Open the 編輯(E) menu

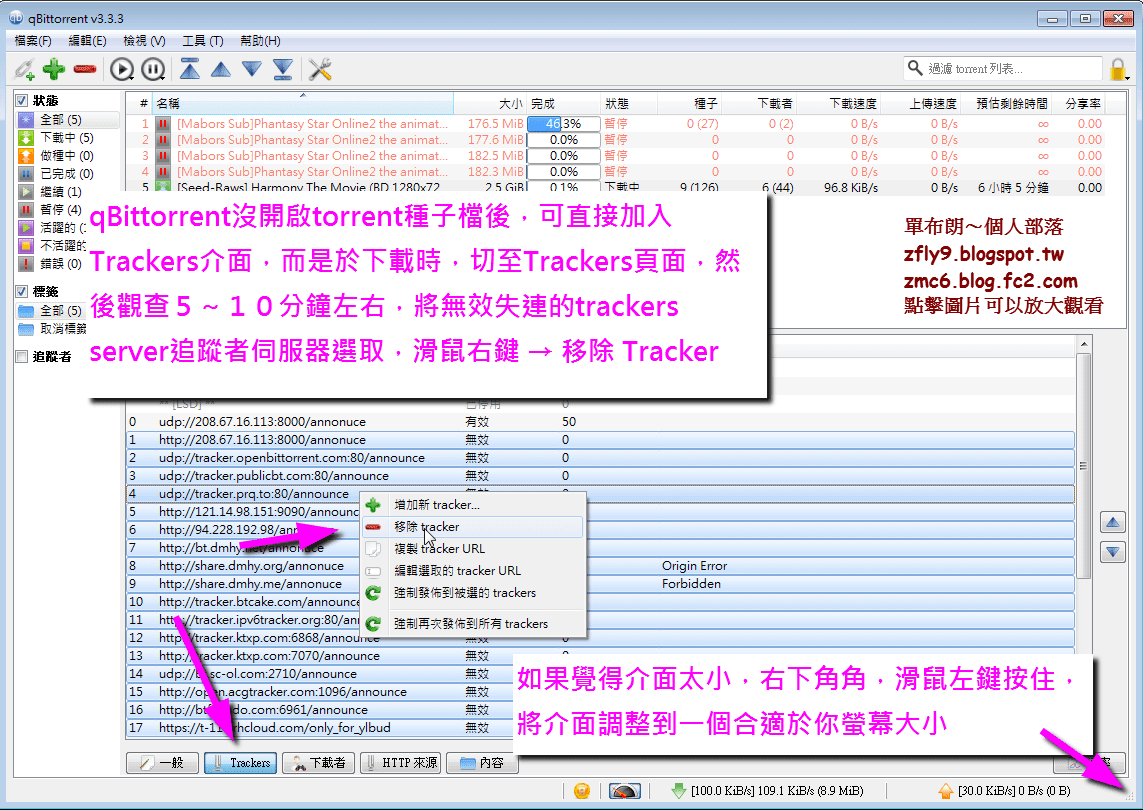(x=87, y=41)
